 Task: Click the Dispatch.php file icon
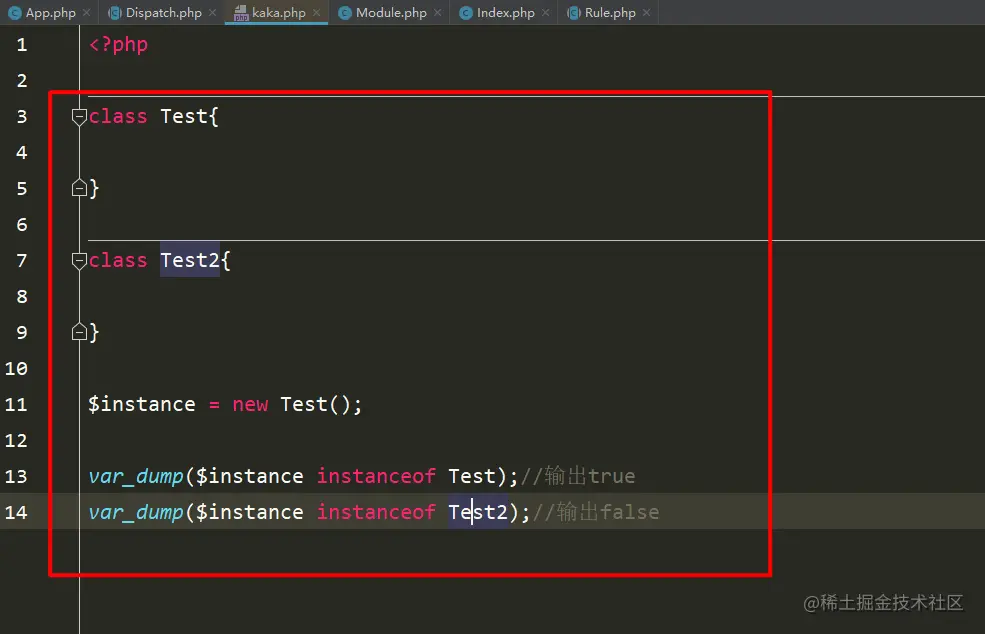tap(115, 13)
